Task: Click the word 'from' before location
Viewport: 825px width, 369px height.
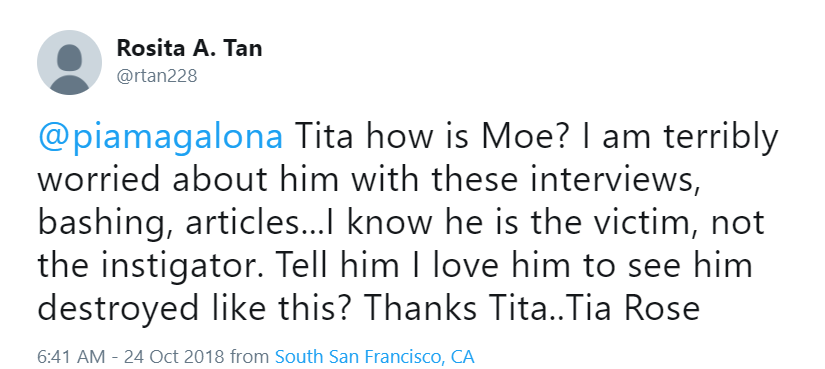Action: [x=250, y=356]
